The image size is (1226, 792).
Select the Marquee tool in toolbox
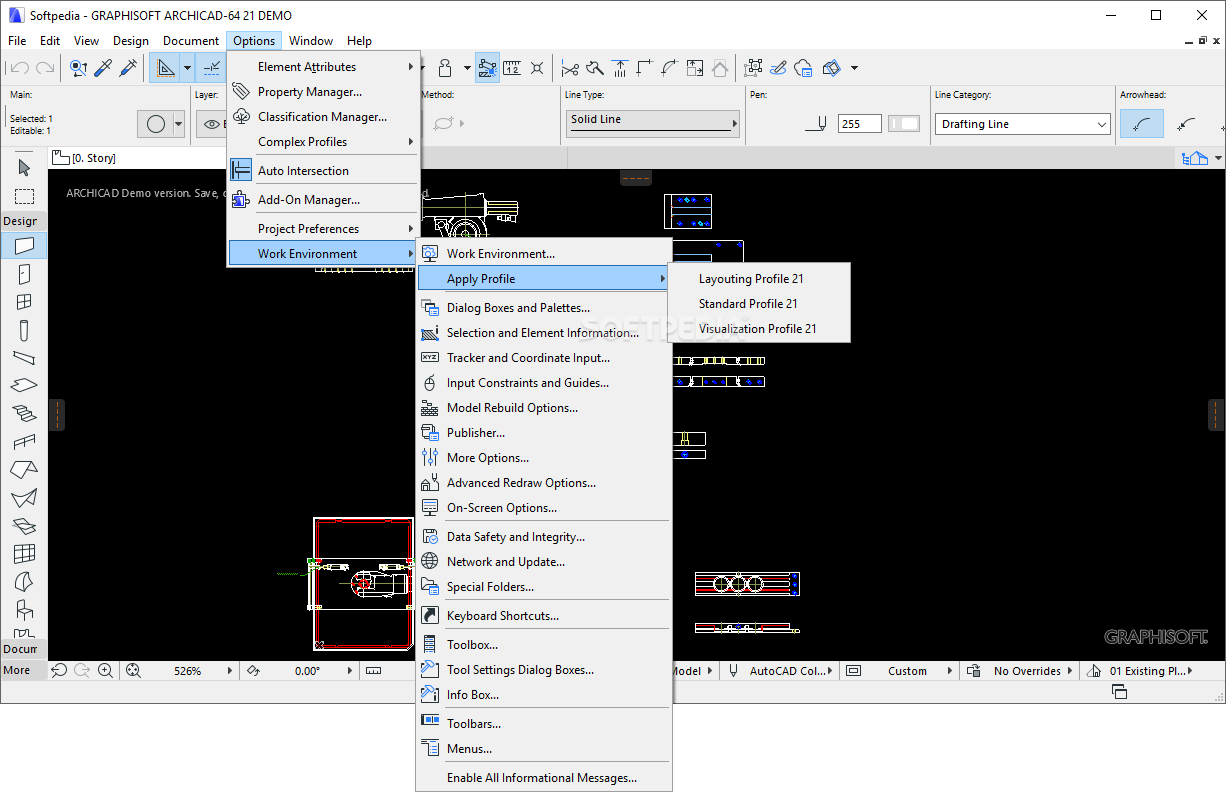(x=24, y=196)
